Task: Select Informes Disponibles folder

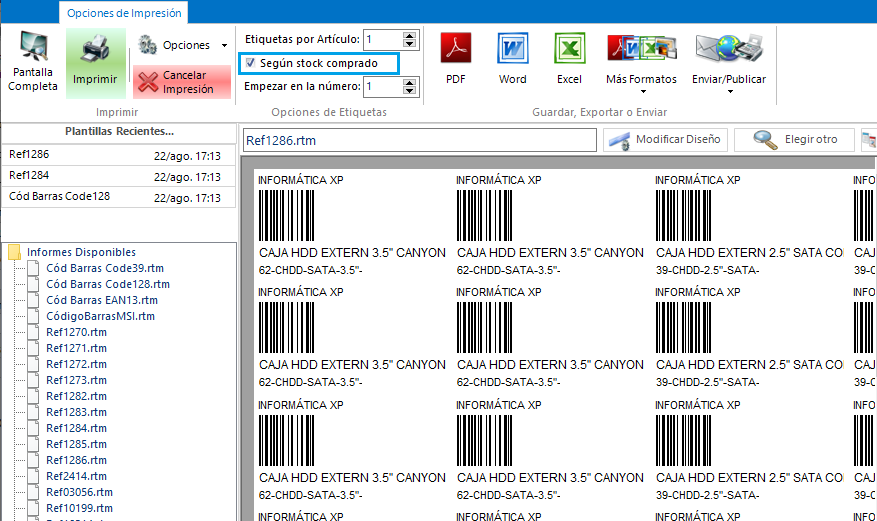Action: coord(81,252)
